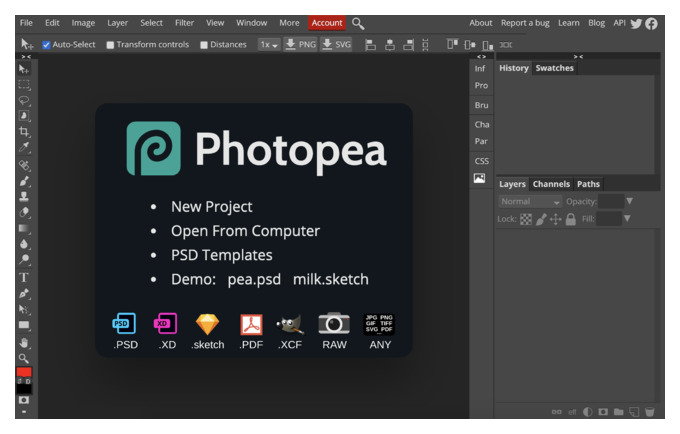
Task: Select the Type tool
Action: pos(24,277)
